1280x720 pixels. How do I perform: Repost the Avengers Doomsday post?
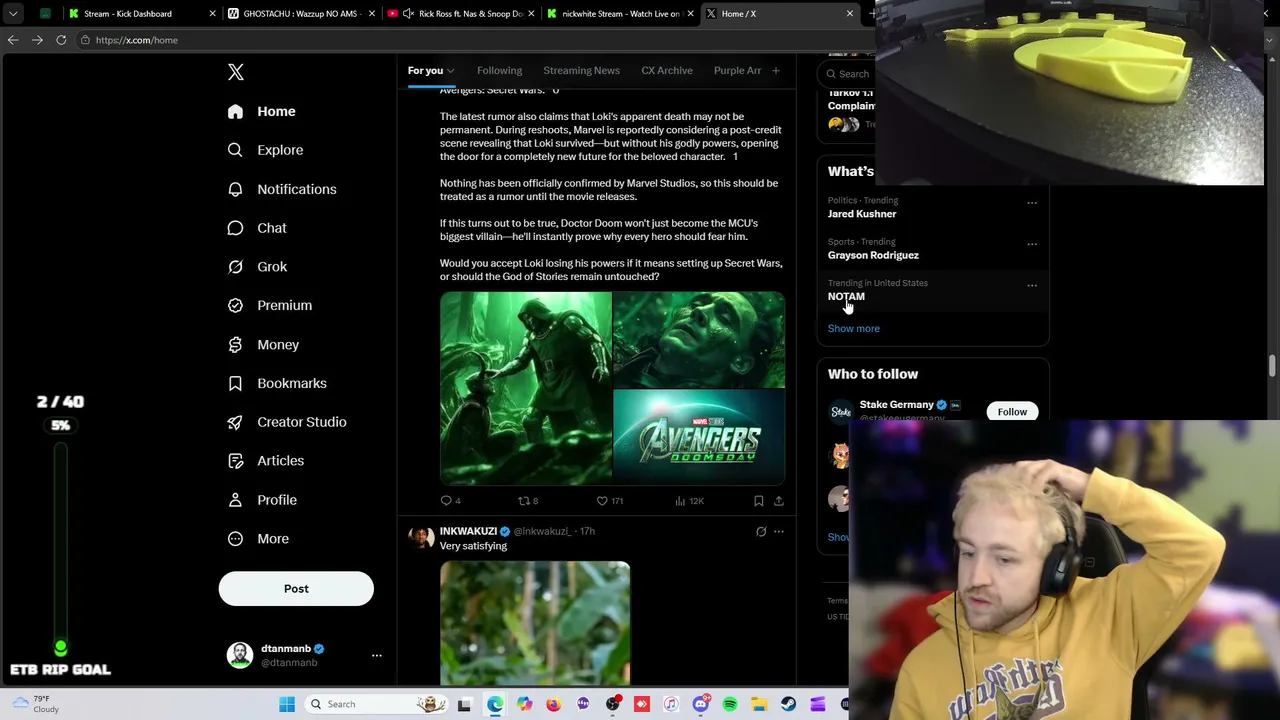click(528, 501)
